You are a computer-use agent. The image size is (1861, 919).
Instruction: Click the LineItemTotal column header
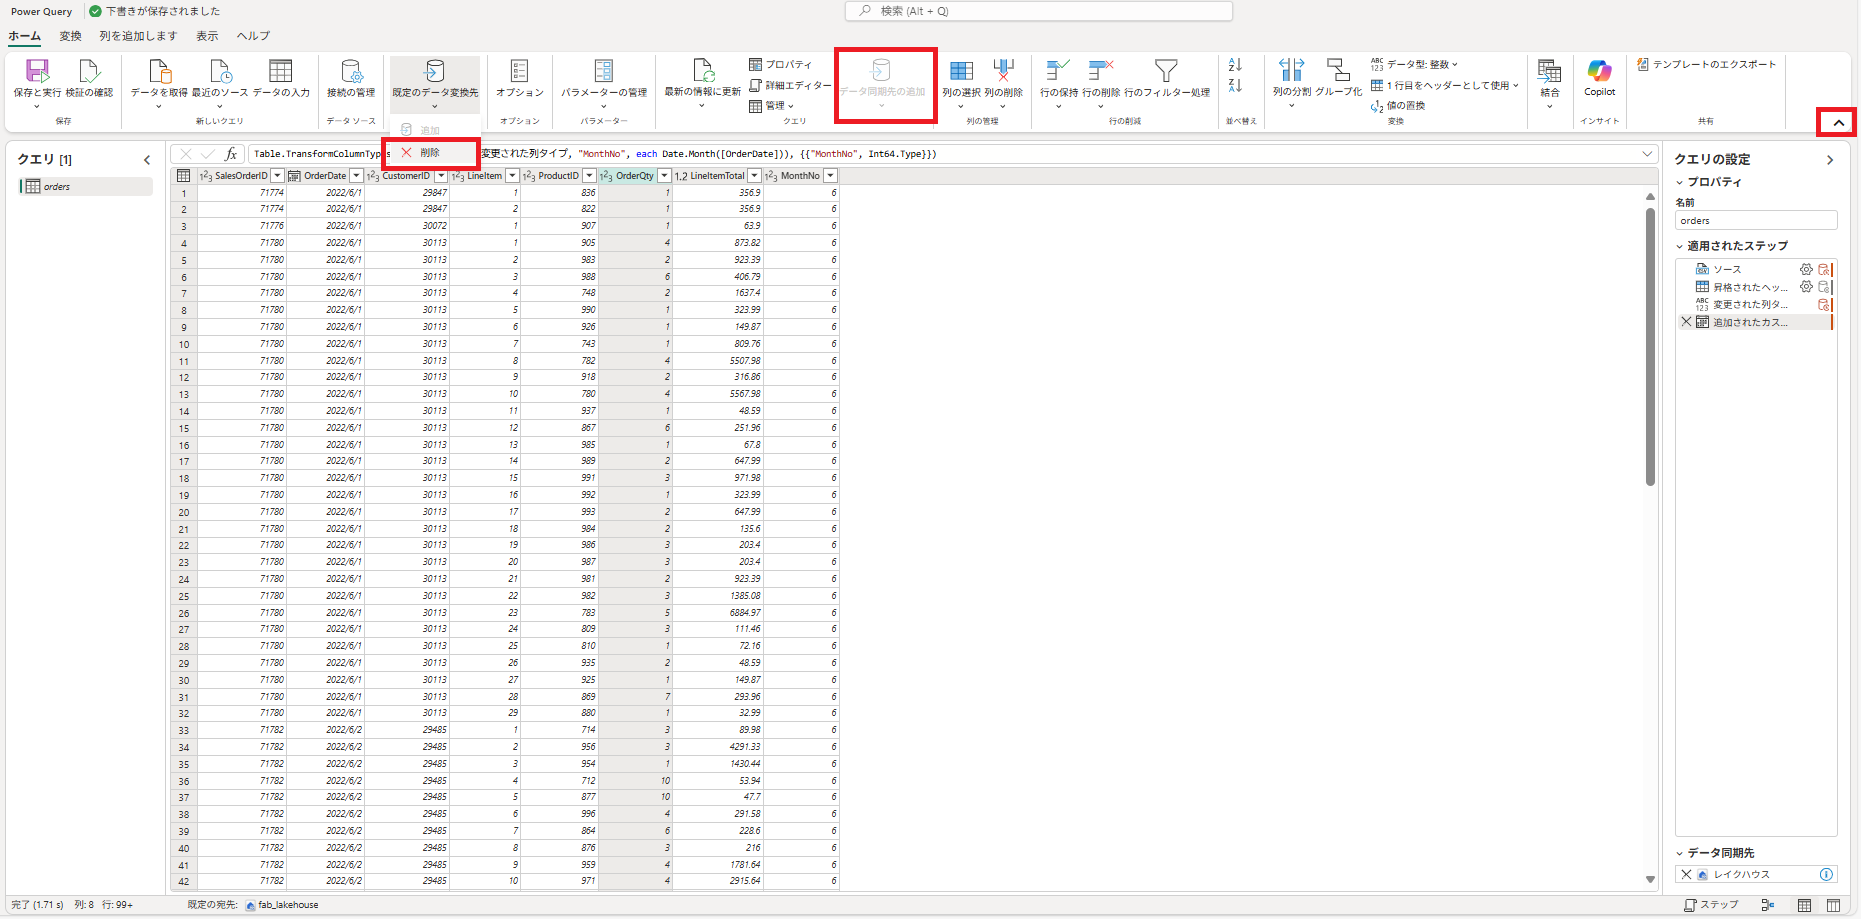click(x=717, y=176)
